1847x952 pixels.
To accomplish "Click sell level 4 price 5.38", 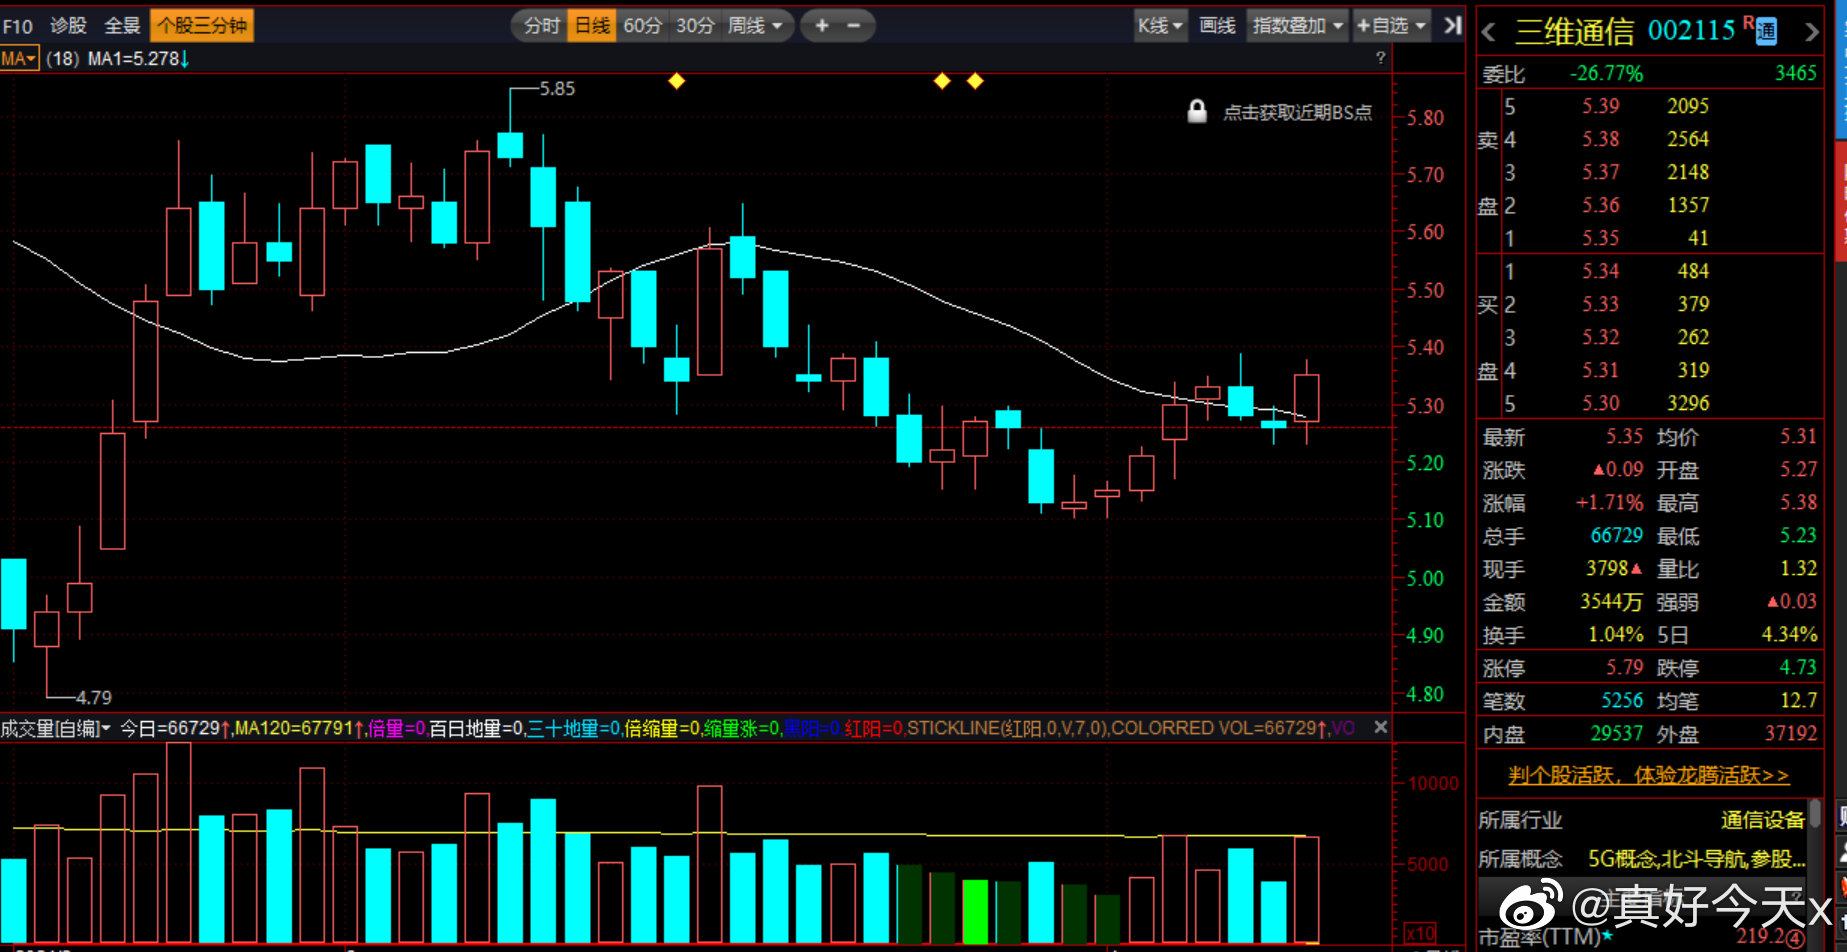I will (x=1600, y=139).
